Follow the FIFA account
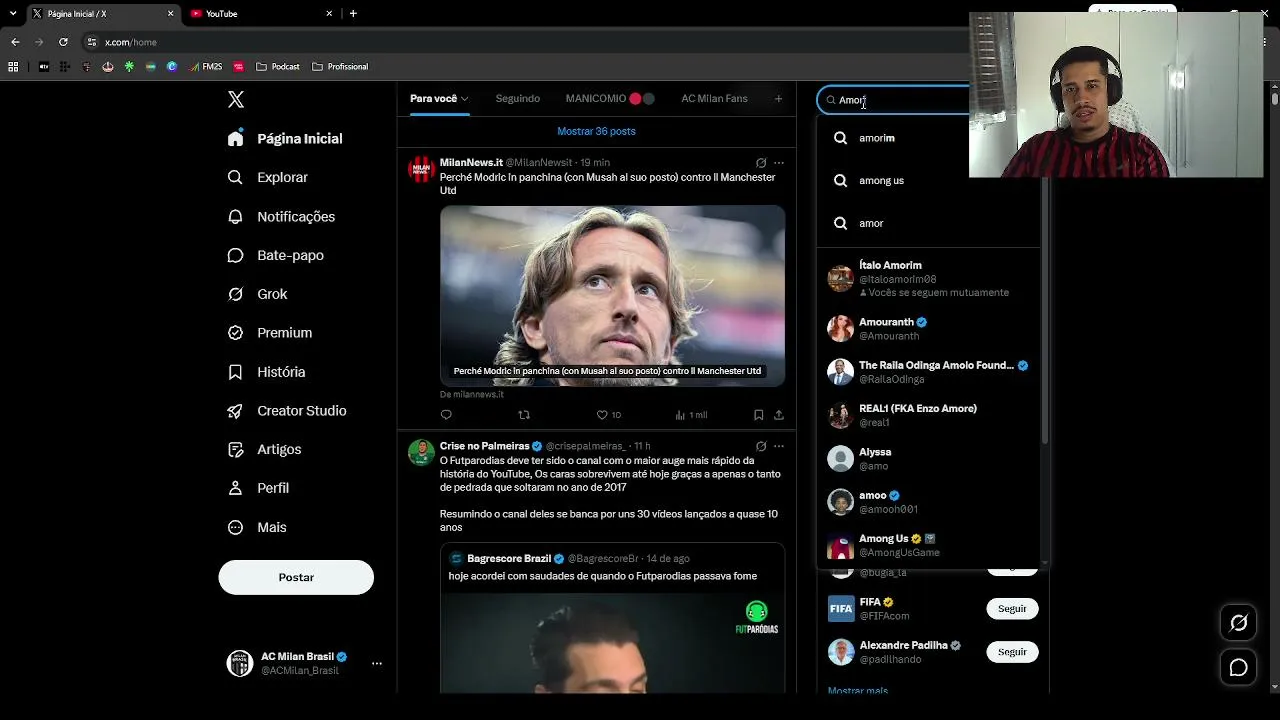The height and width of the screenshot is (720, 1280). click(1012, 608)
